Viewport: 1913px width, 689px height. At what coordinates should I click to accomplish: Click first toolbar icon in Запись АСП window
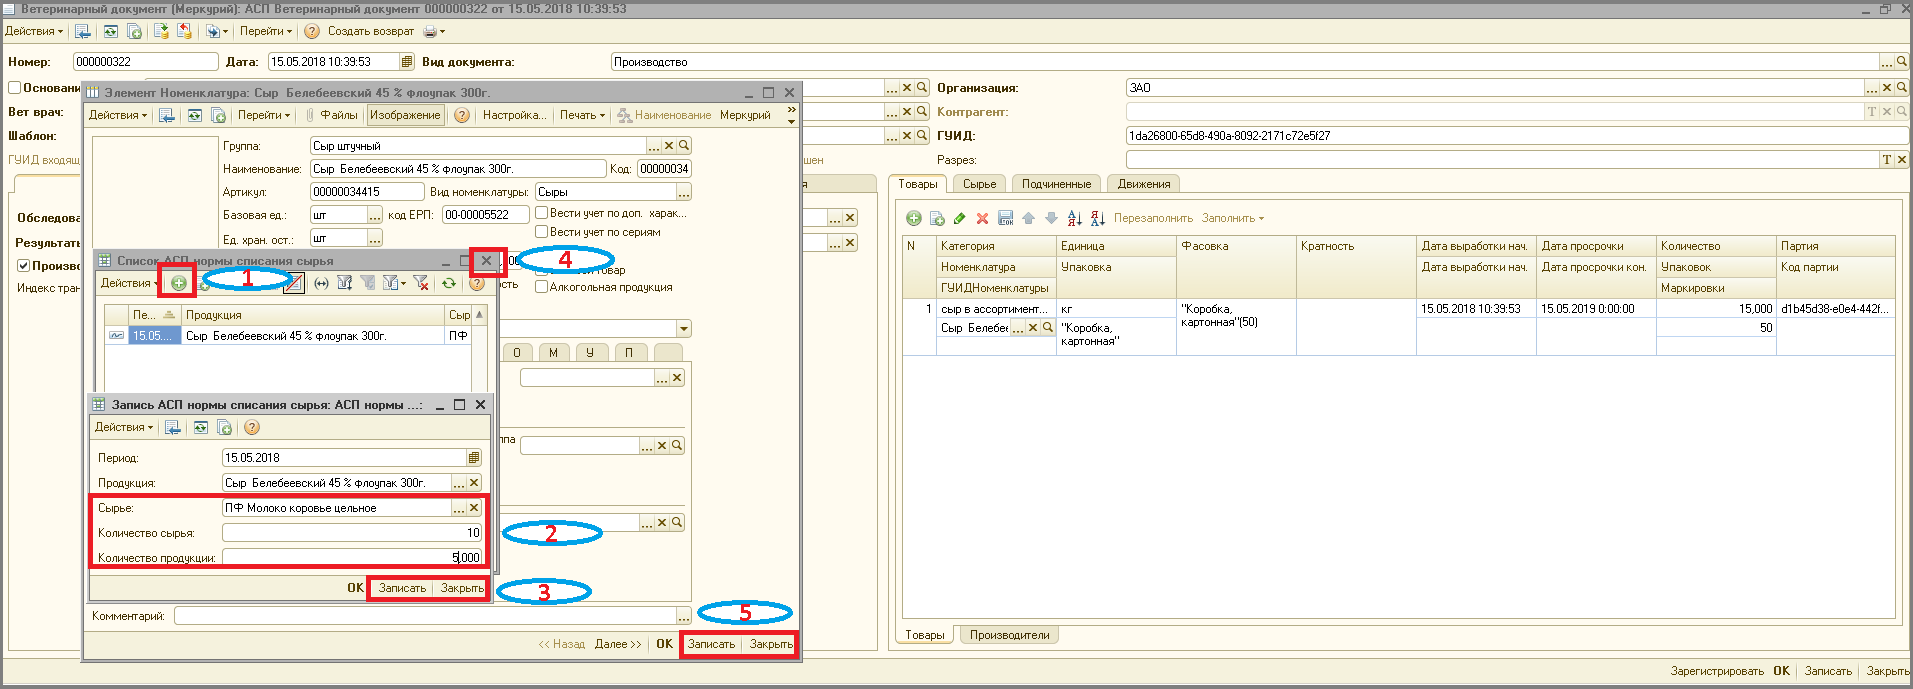coord(173,428)
